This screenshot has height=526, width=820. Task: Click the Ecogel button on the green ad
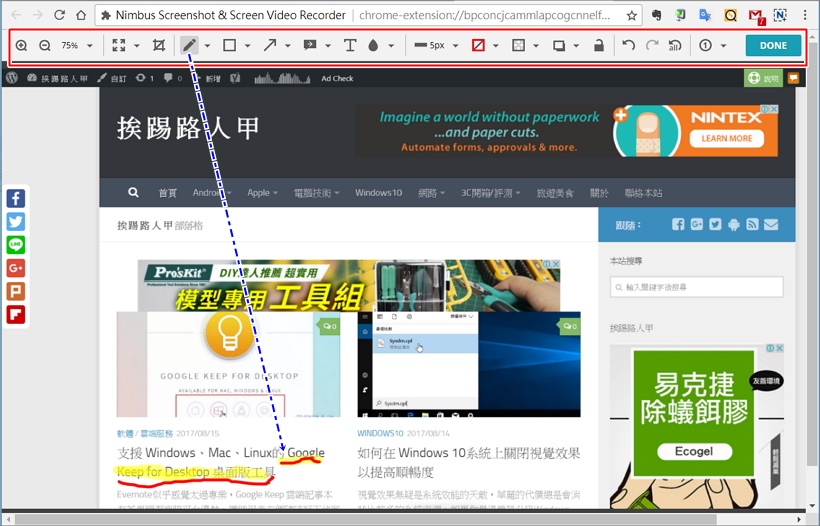coord(694,451)
